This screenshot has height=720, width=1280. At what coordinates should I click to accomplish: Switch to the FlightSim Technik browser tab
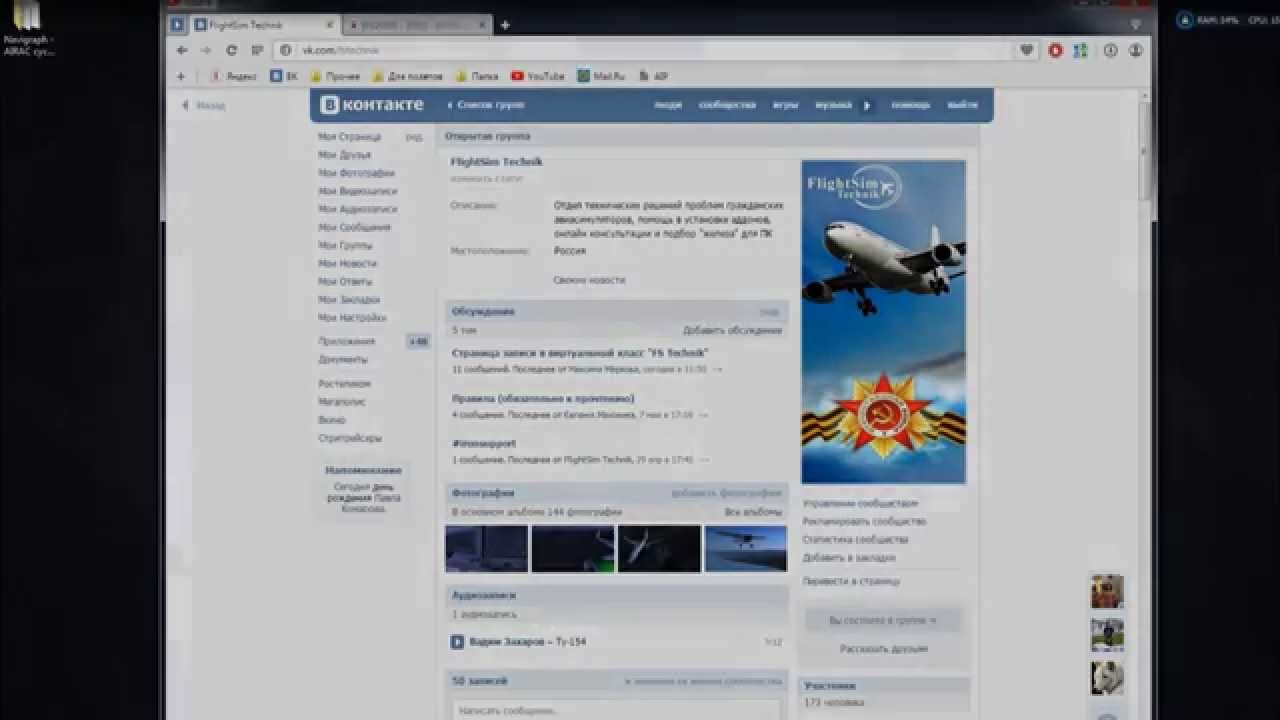coord(265,25)
